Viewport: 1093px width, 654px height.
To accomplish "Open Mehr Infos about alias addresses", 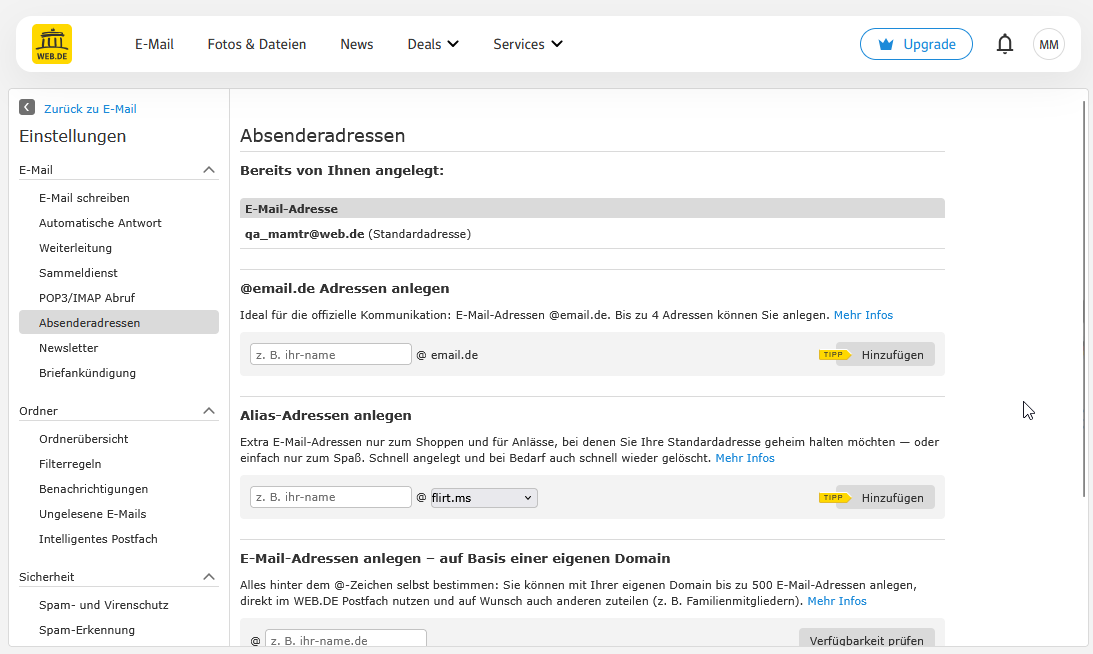I will pos(744,457).
